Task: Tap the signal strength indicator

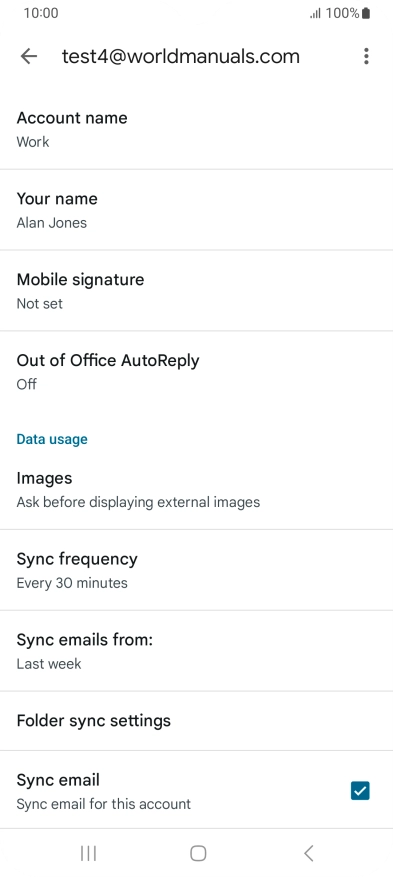Action: tap(315, 13)
